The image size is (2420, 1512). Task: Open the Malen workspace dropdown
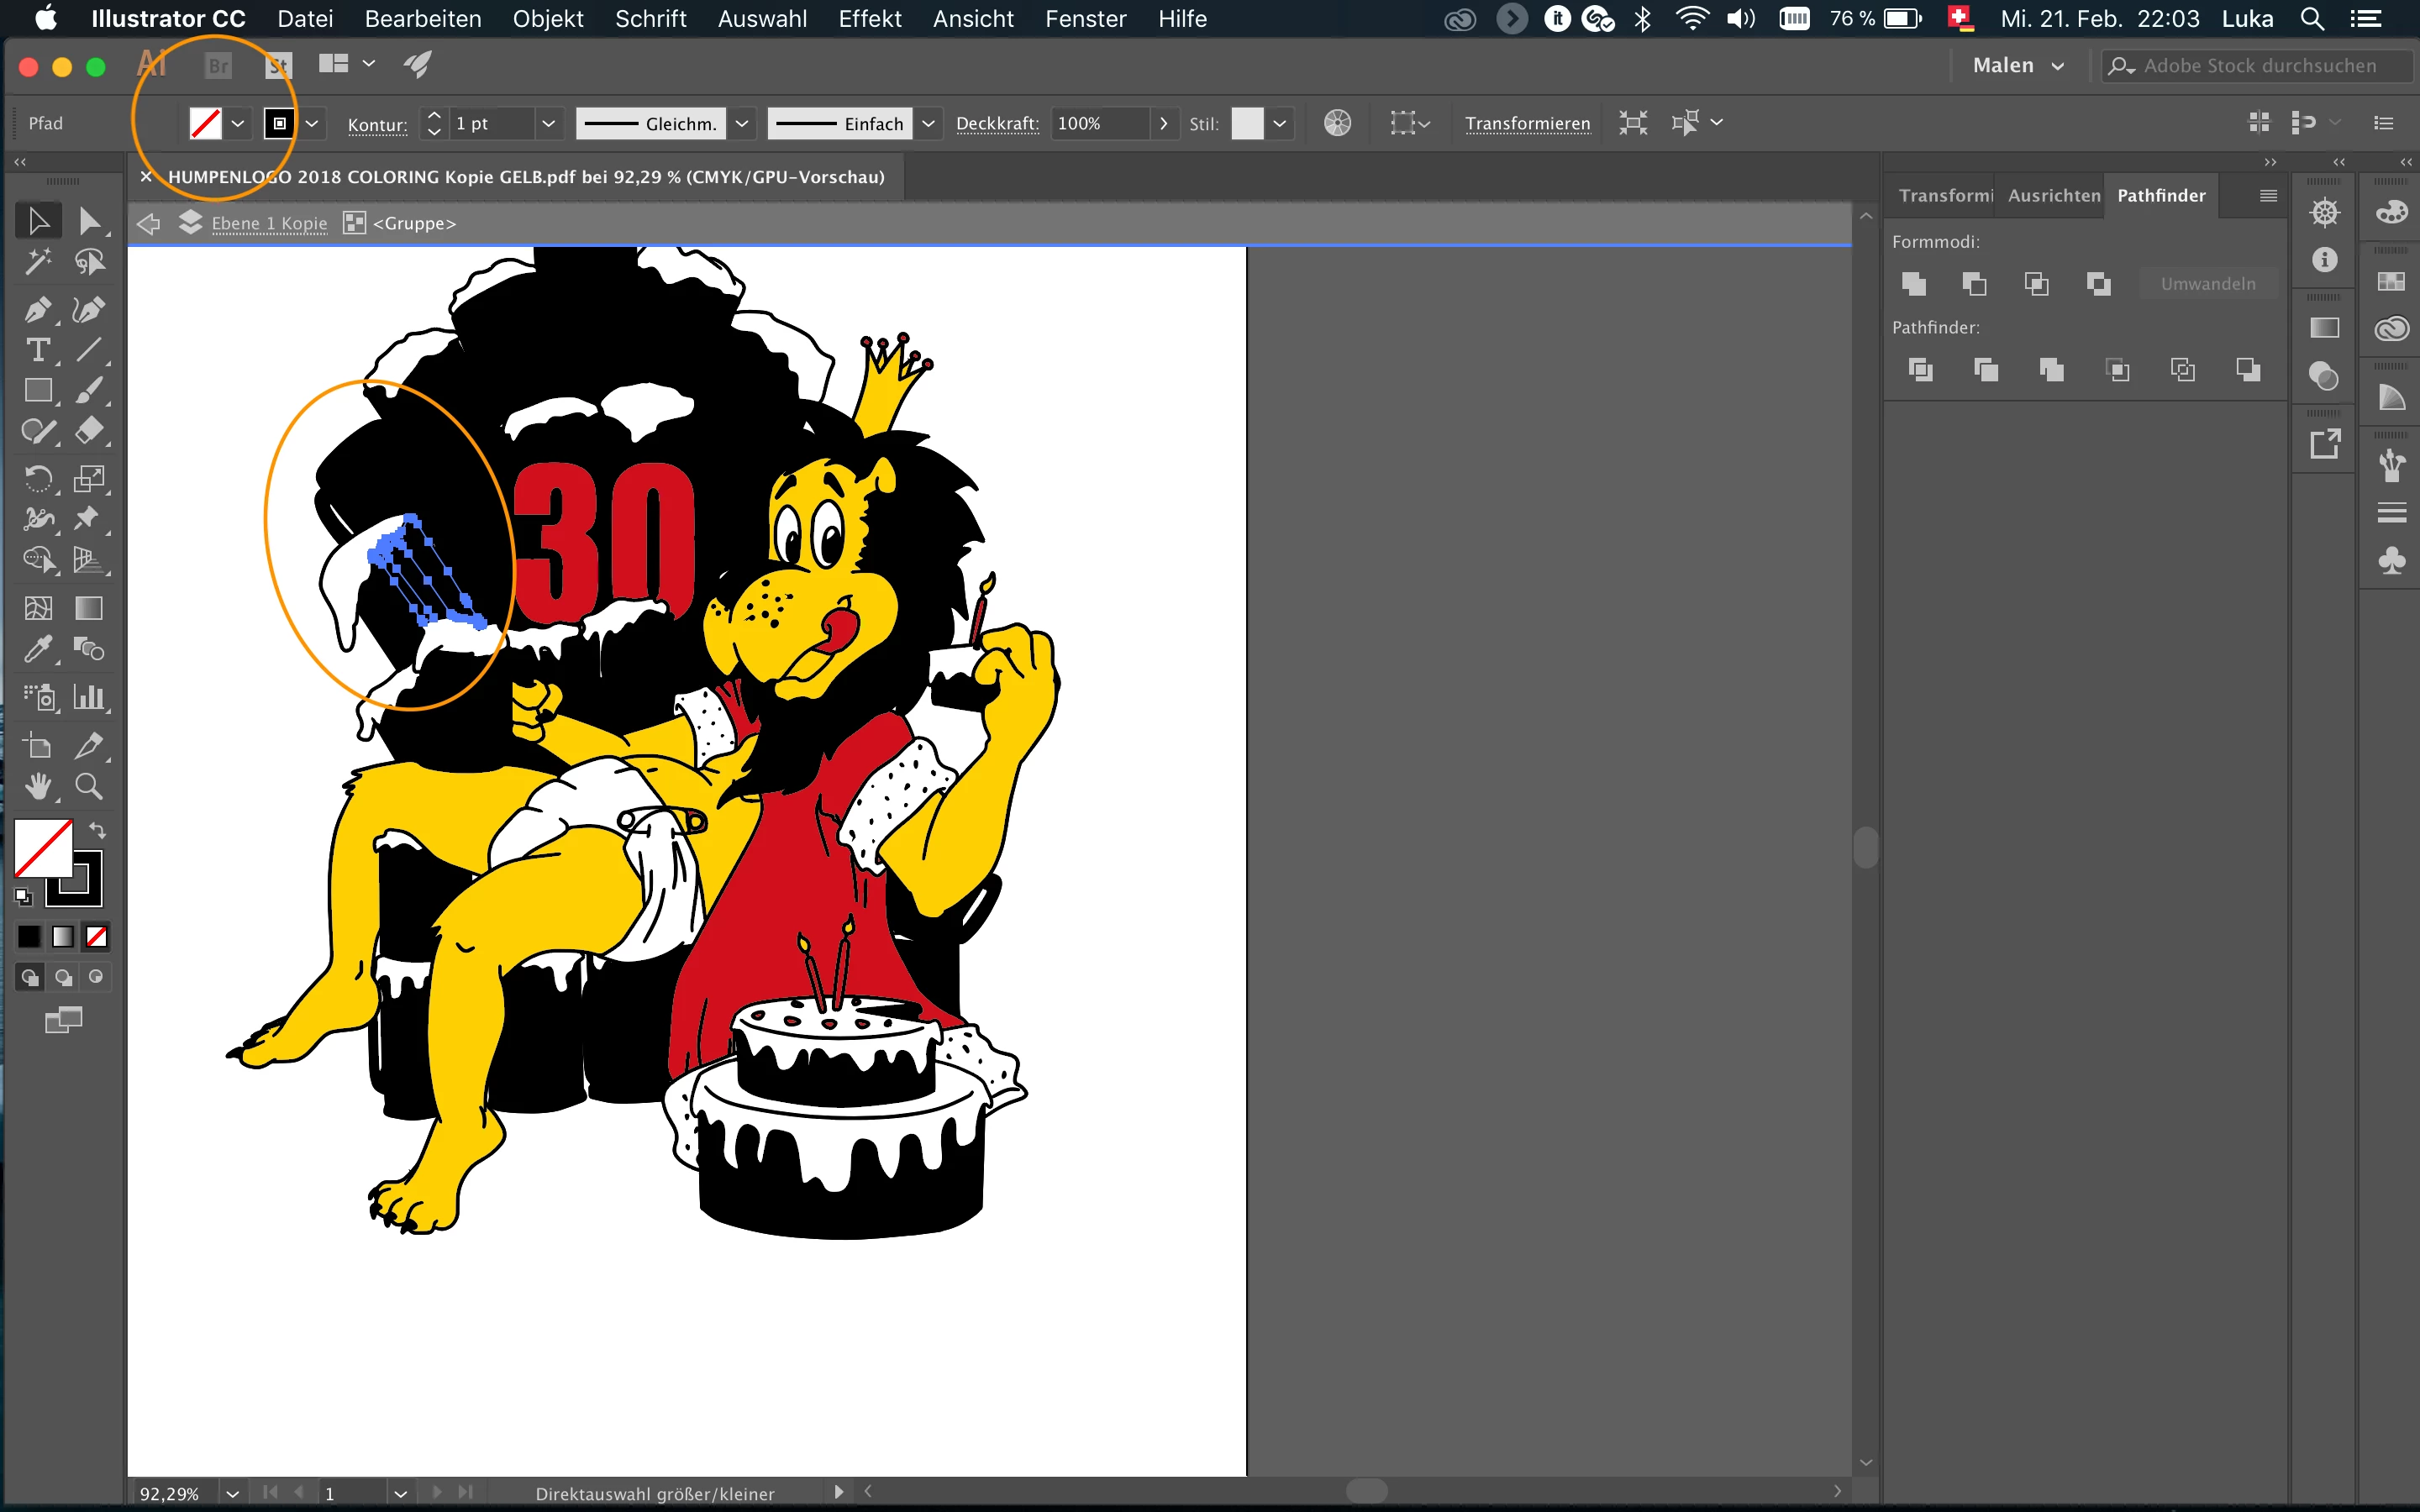coord(2018,66)
